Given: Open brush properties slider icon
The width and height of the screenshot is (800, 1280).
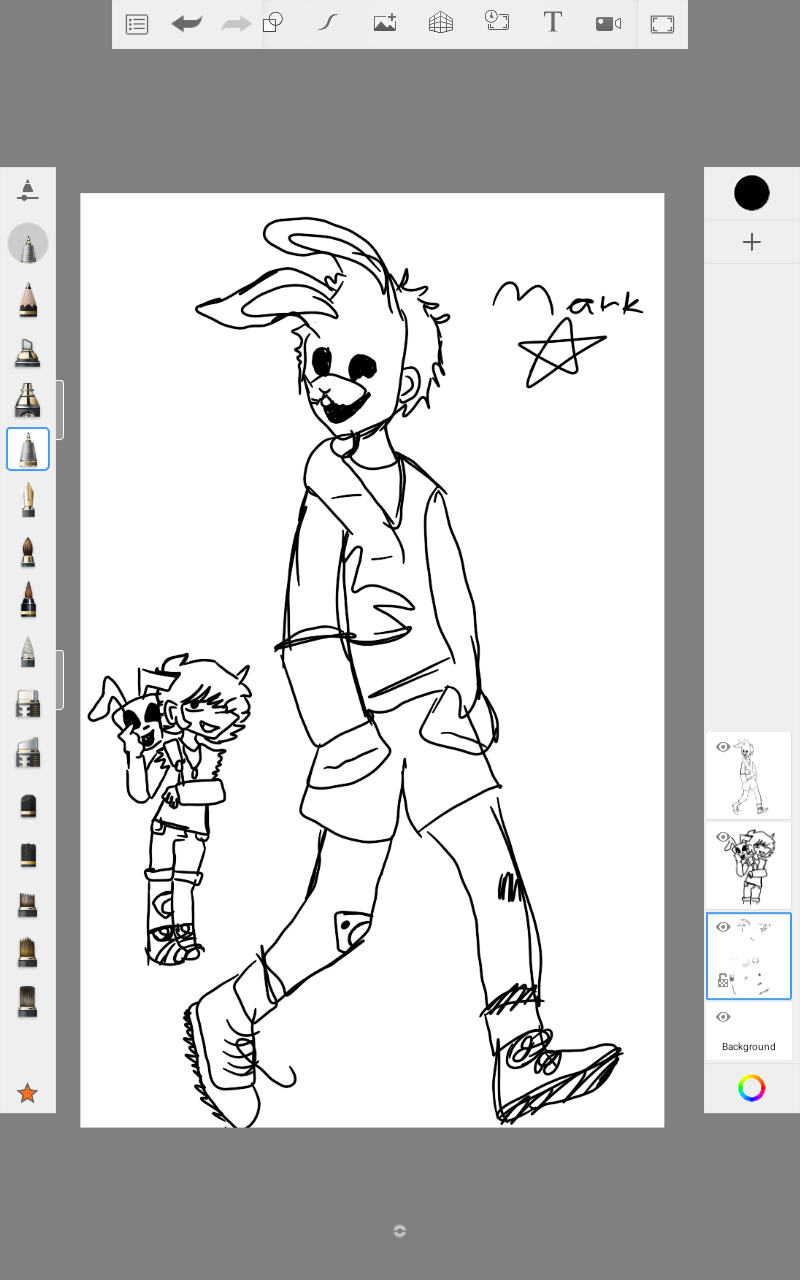Looking at the screenshot, I should [28, 190].
